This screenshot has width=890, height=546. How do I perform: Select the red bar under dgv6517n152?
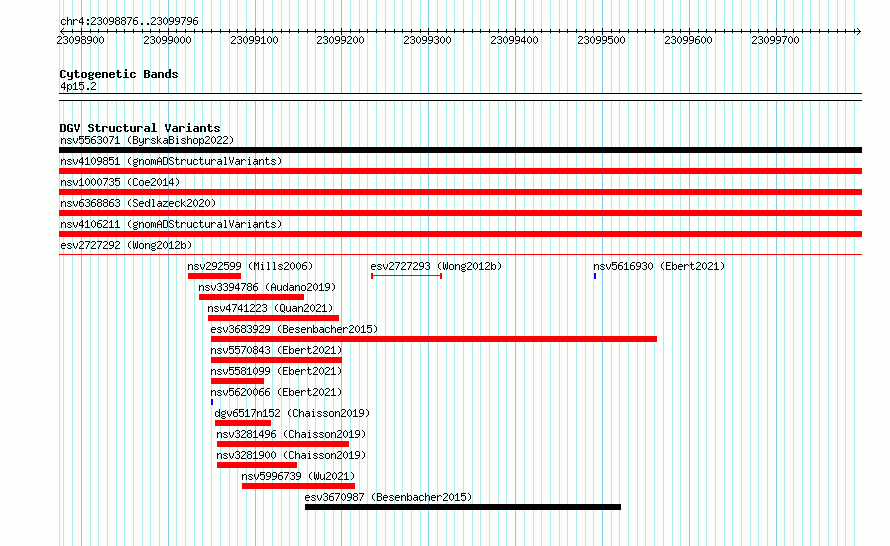pos(243,423)
